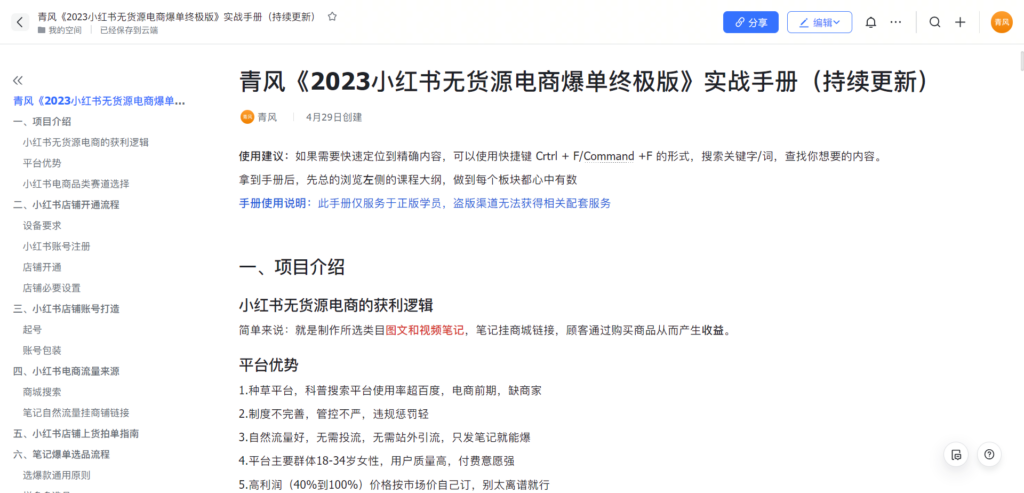
Task: Select 小红书电商品类赛道选择 in outline
Action: pos(76,183)
